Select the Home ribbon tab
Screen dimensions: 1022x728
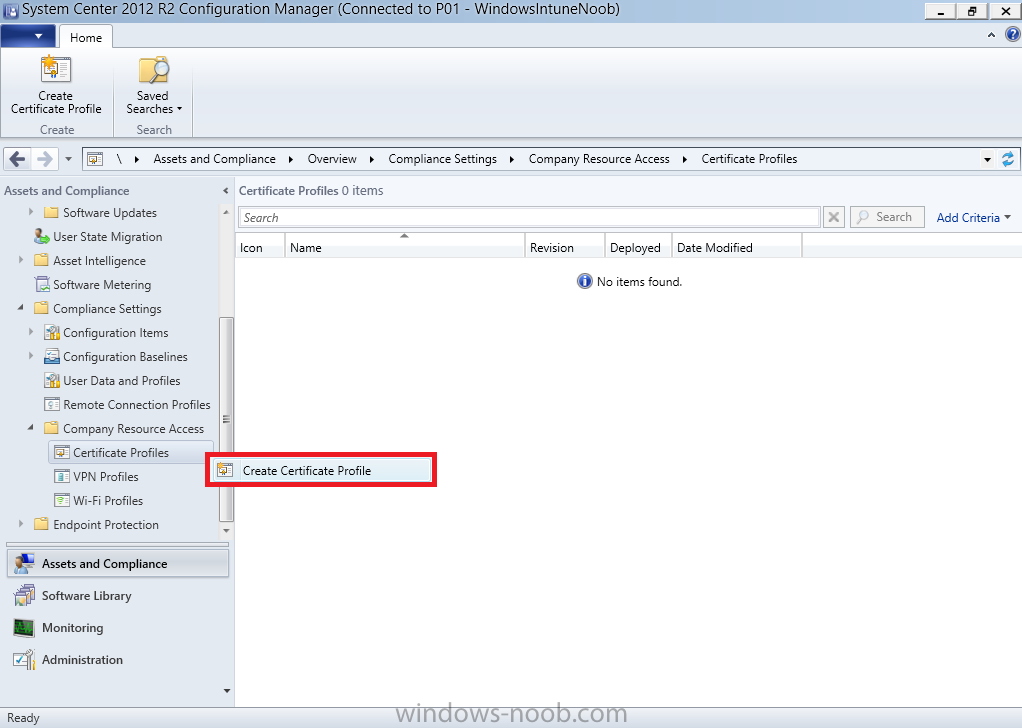pos(86,38)
